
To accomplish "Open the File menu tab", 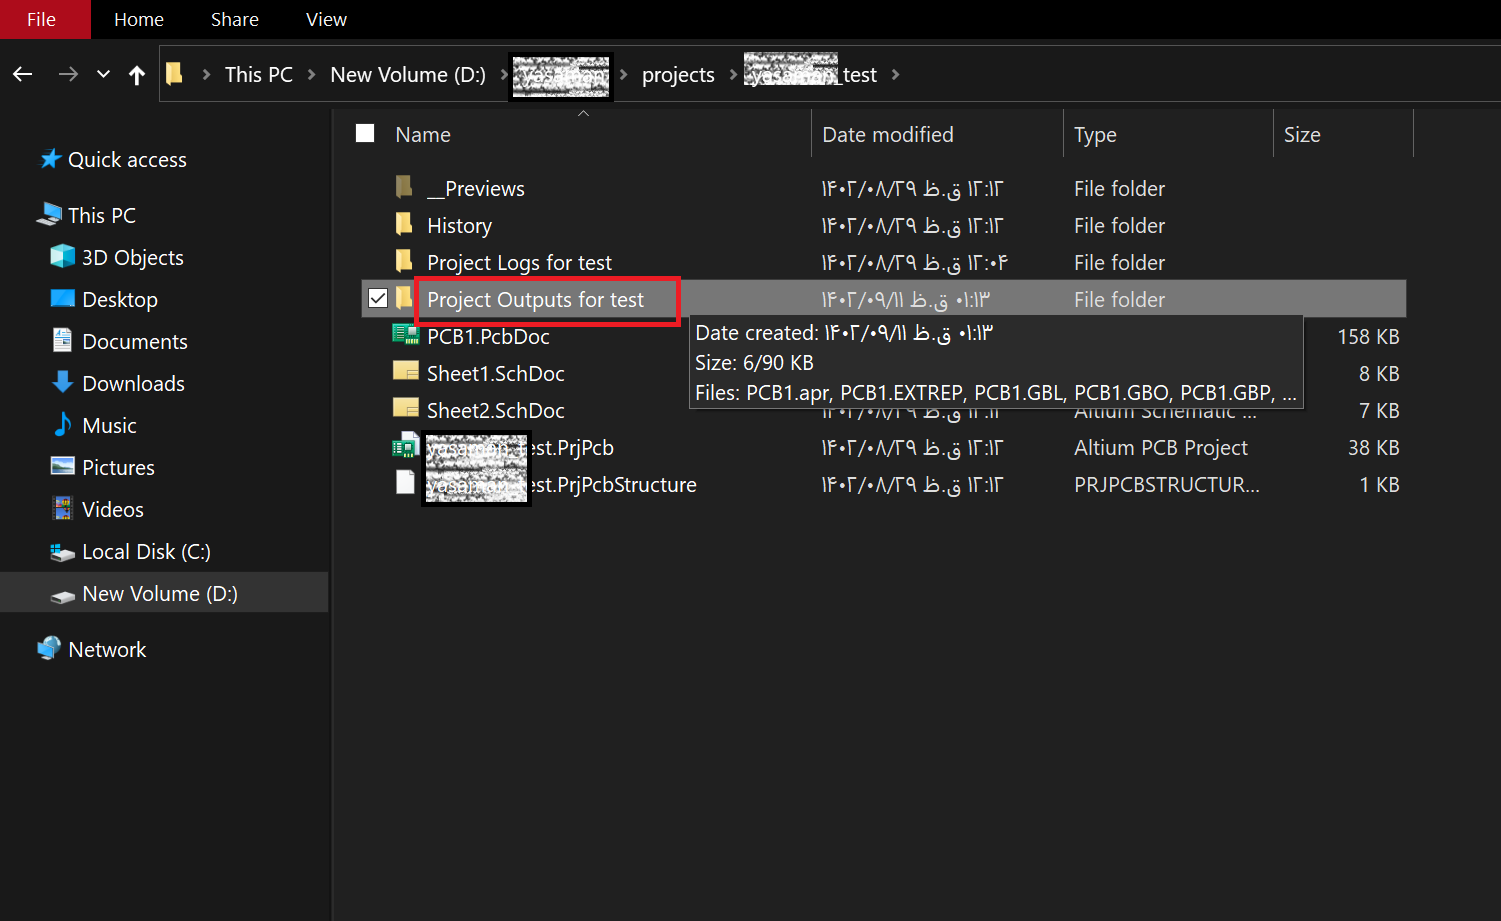I will point(42,19).
